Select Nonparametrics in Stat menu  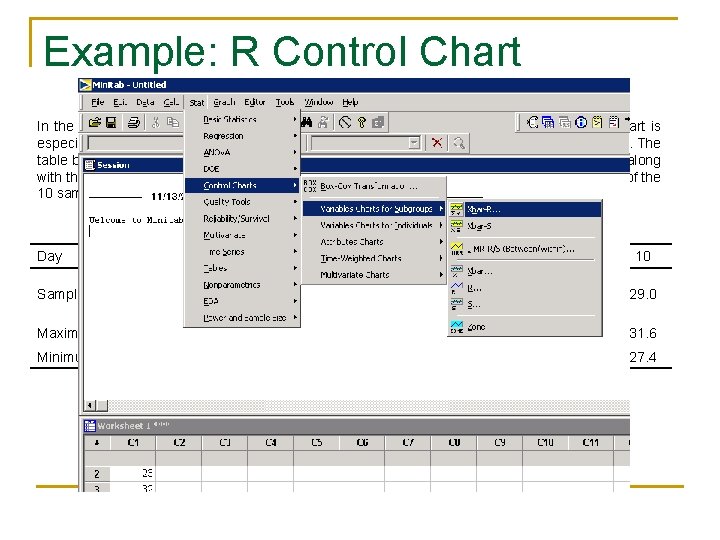point(242,285)
